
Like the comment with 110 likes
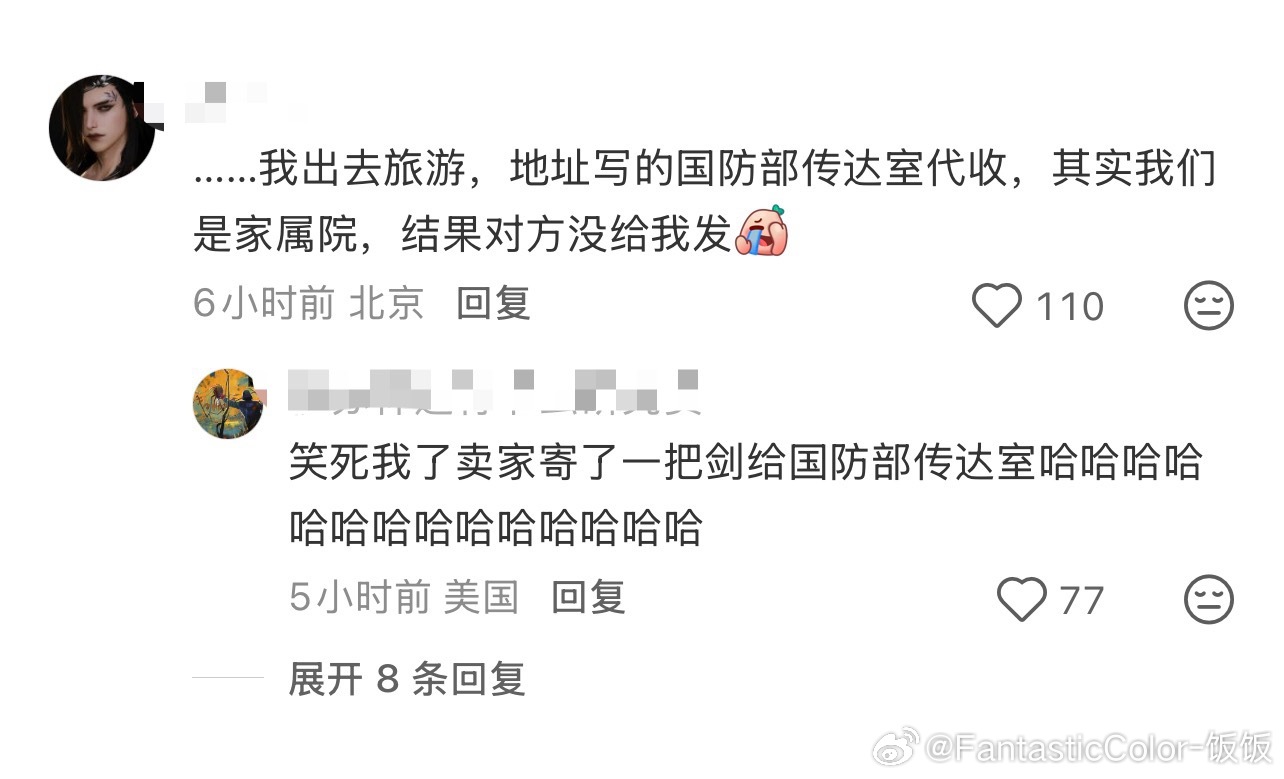pyautogui.click(x=997, y=306)
